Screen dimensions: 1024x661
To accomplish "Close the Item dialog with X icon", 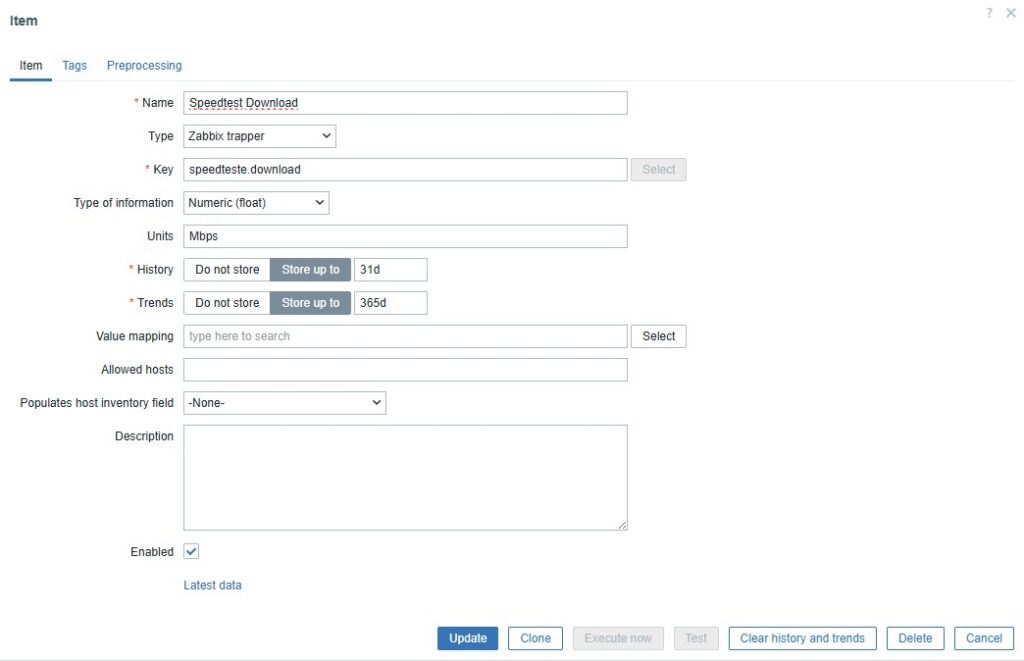I will pyautogui.click(x=1010, y=13).
